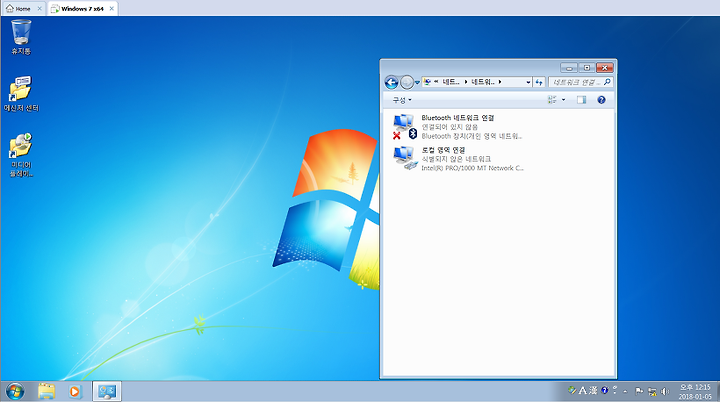Open the volume speaker tray icon

[664, 391]
